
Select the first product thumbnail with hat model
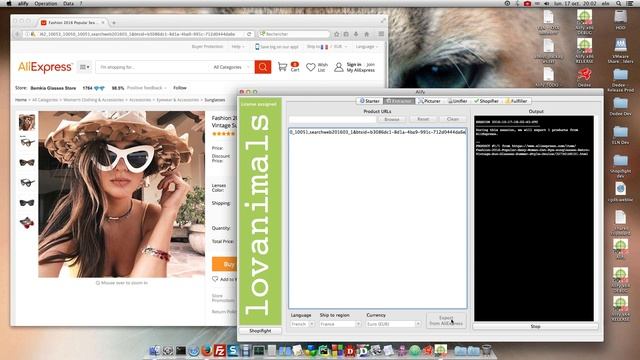coord(27,122)
